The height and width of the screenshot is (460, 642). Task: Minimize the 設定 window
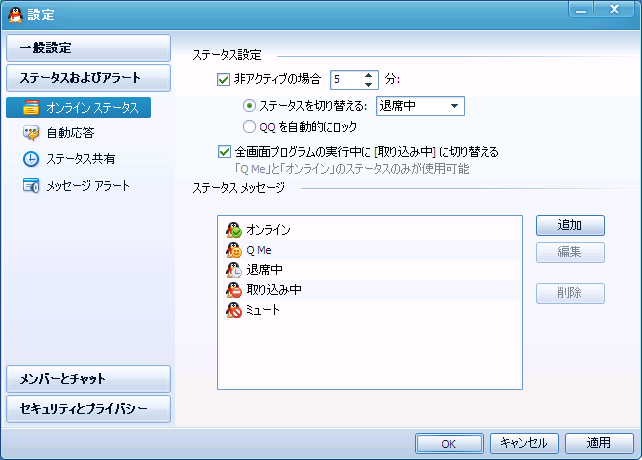point(581,9)
